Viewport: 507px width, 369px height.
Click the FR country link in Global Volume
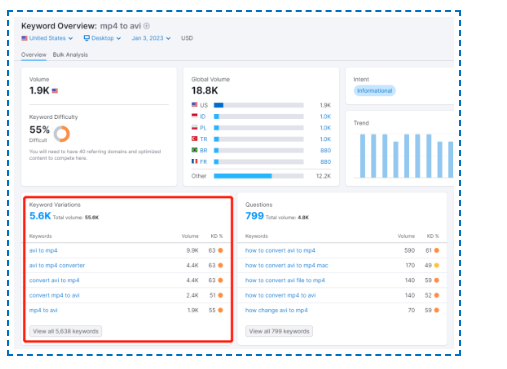(x=203, y=162)
